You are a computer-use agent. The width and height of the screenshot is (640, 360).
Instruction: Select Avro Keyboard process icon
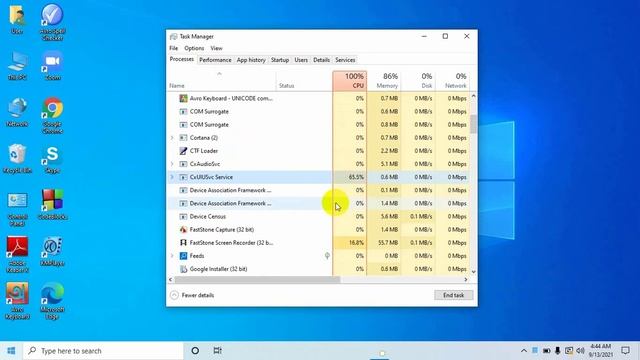tap(183, 98)
